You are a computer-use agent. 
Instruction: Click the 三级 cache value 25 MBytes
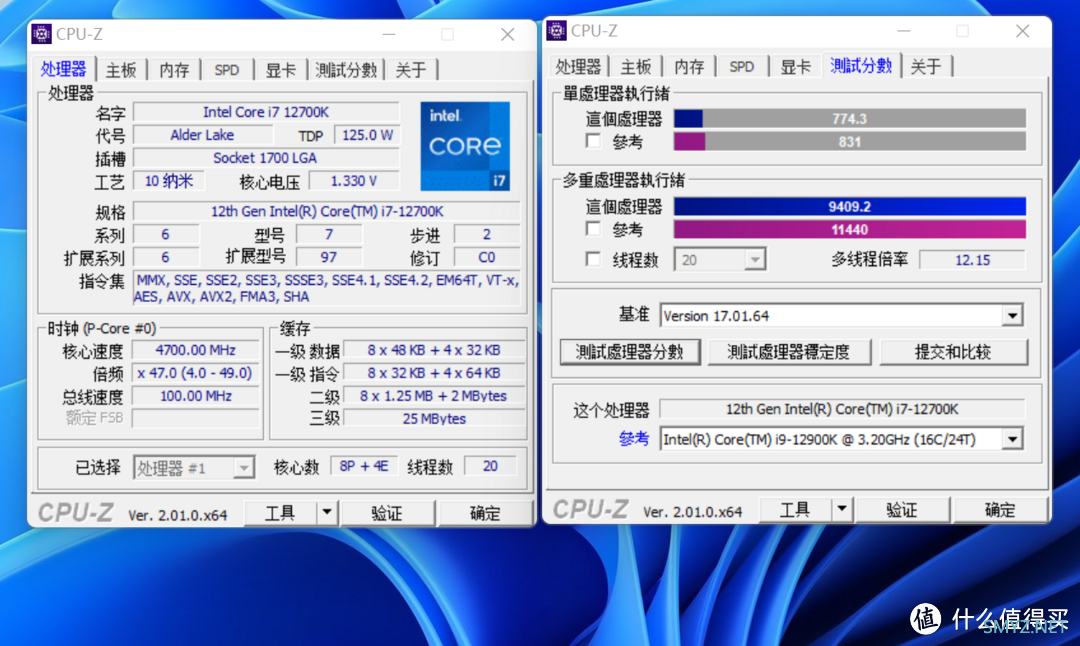point(434,419)
